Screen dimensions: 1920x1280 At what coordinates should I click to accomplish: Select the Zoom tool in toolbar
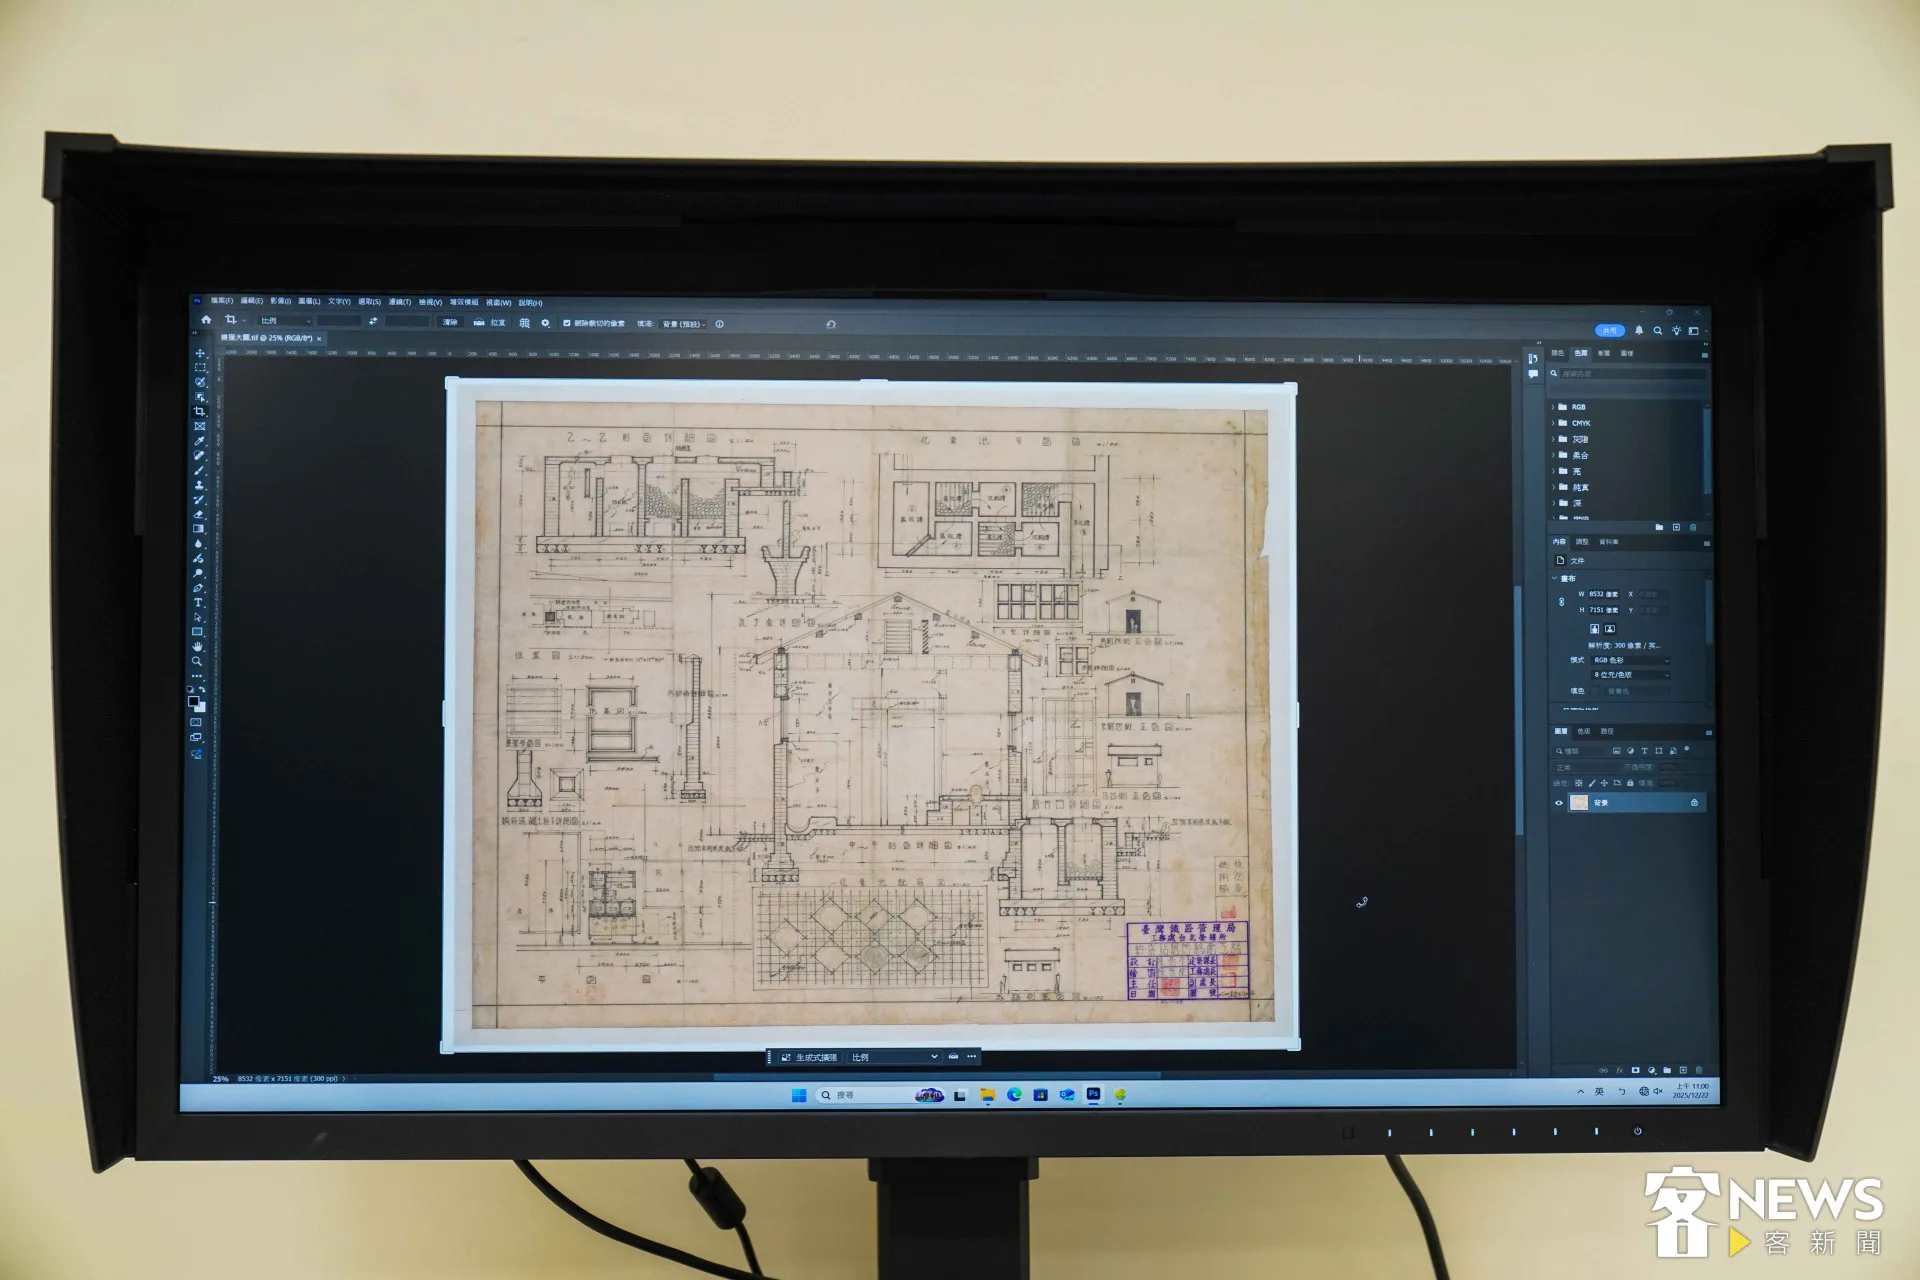197,661
